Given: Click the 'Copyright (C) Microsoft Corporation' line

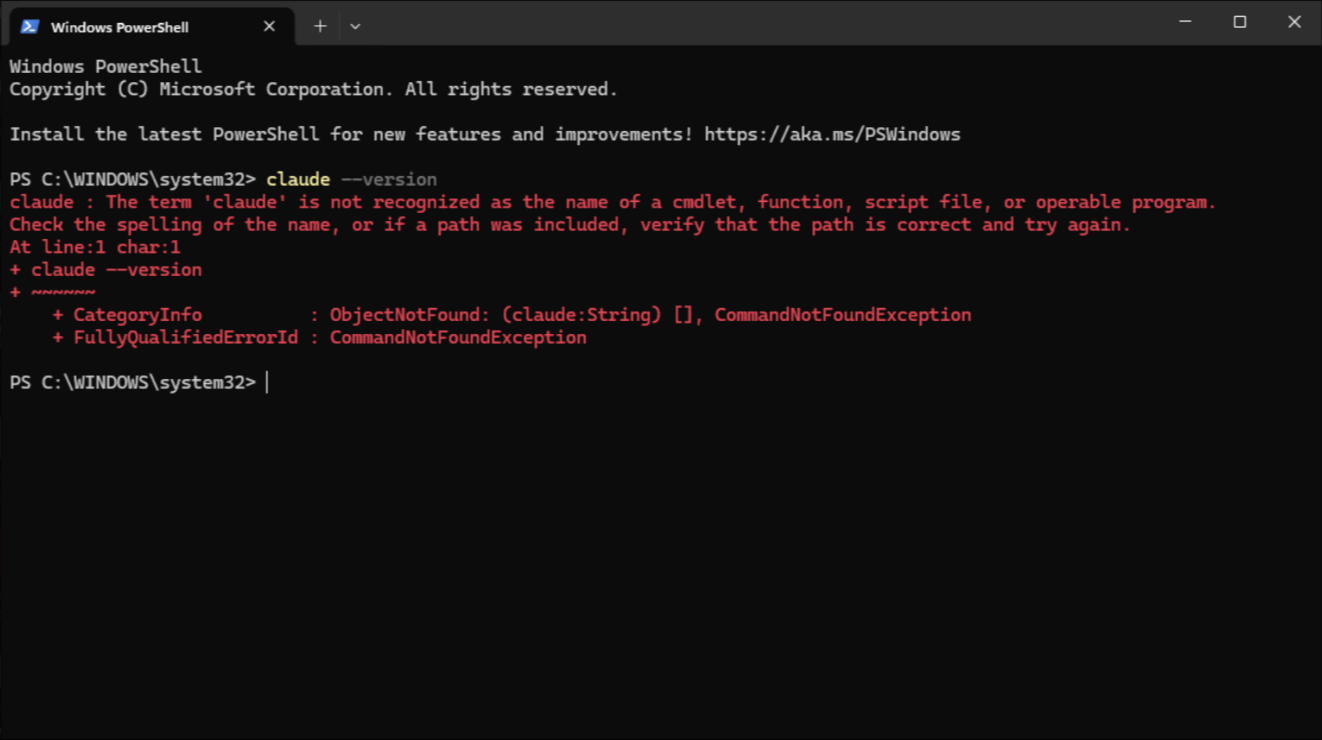Looking at the screenshot, I should point(313,89).
